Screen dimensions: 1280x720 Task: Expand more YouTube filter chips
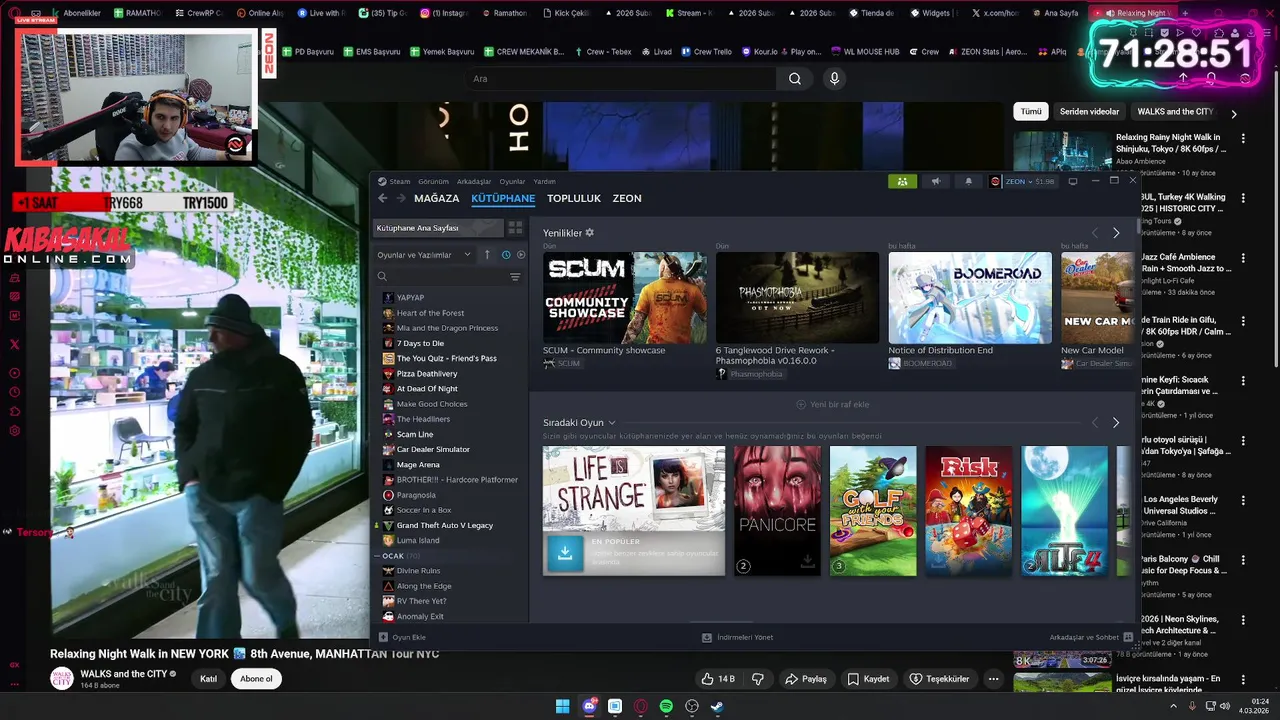point(1234,113)
